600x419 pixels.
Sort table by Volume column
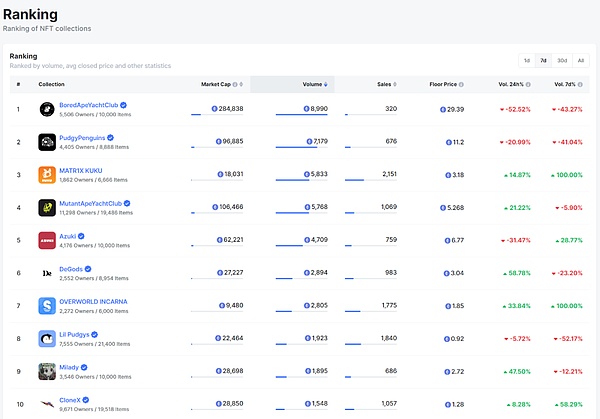(312, 84)
